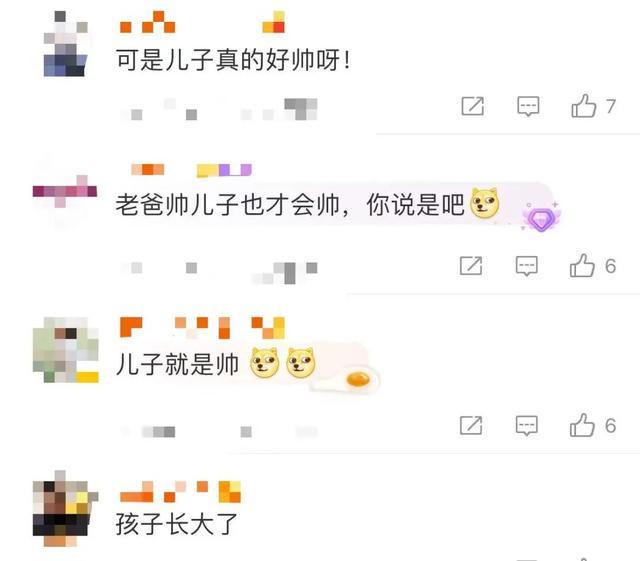Select the comment text '孩子长大了'
The height and width of the screenshot is (561, 640).
click(x=176, y=524)
